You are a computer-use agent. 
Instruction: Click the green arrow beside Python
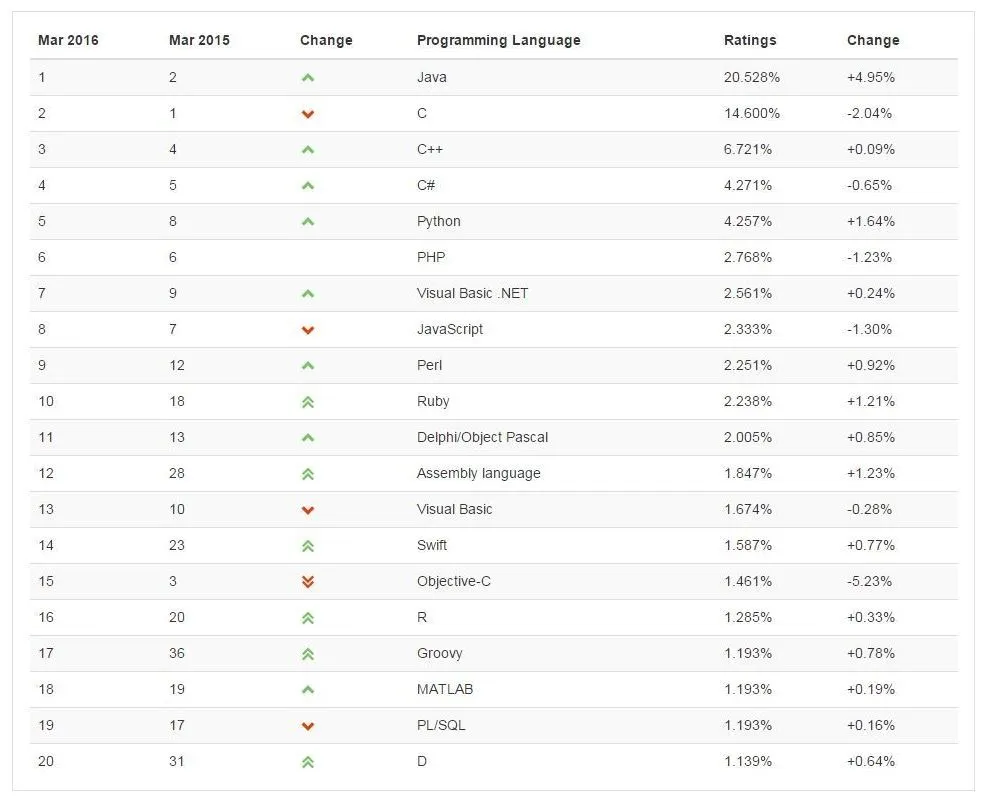pyautogui.click(x=308, y=222)
